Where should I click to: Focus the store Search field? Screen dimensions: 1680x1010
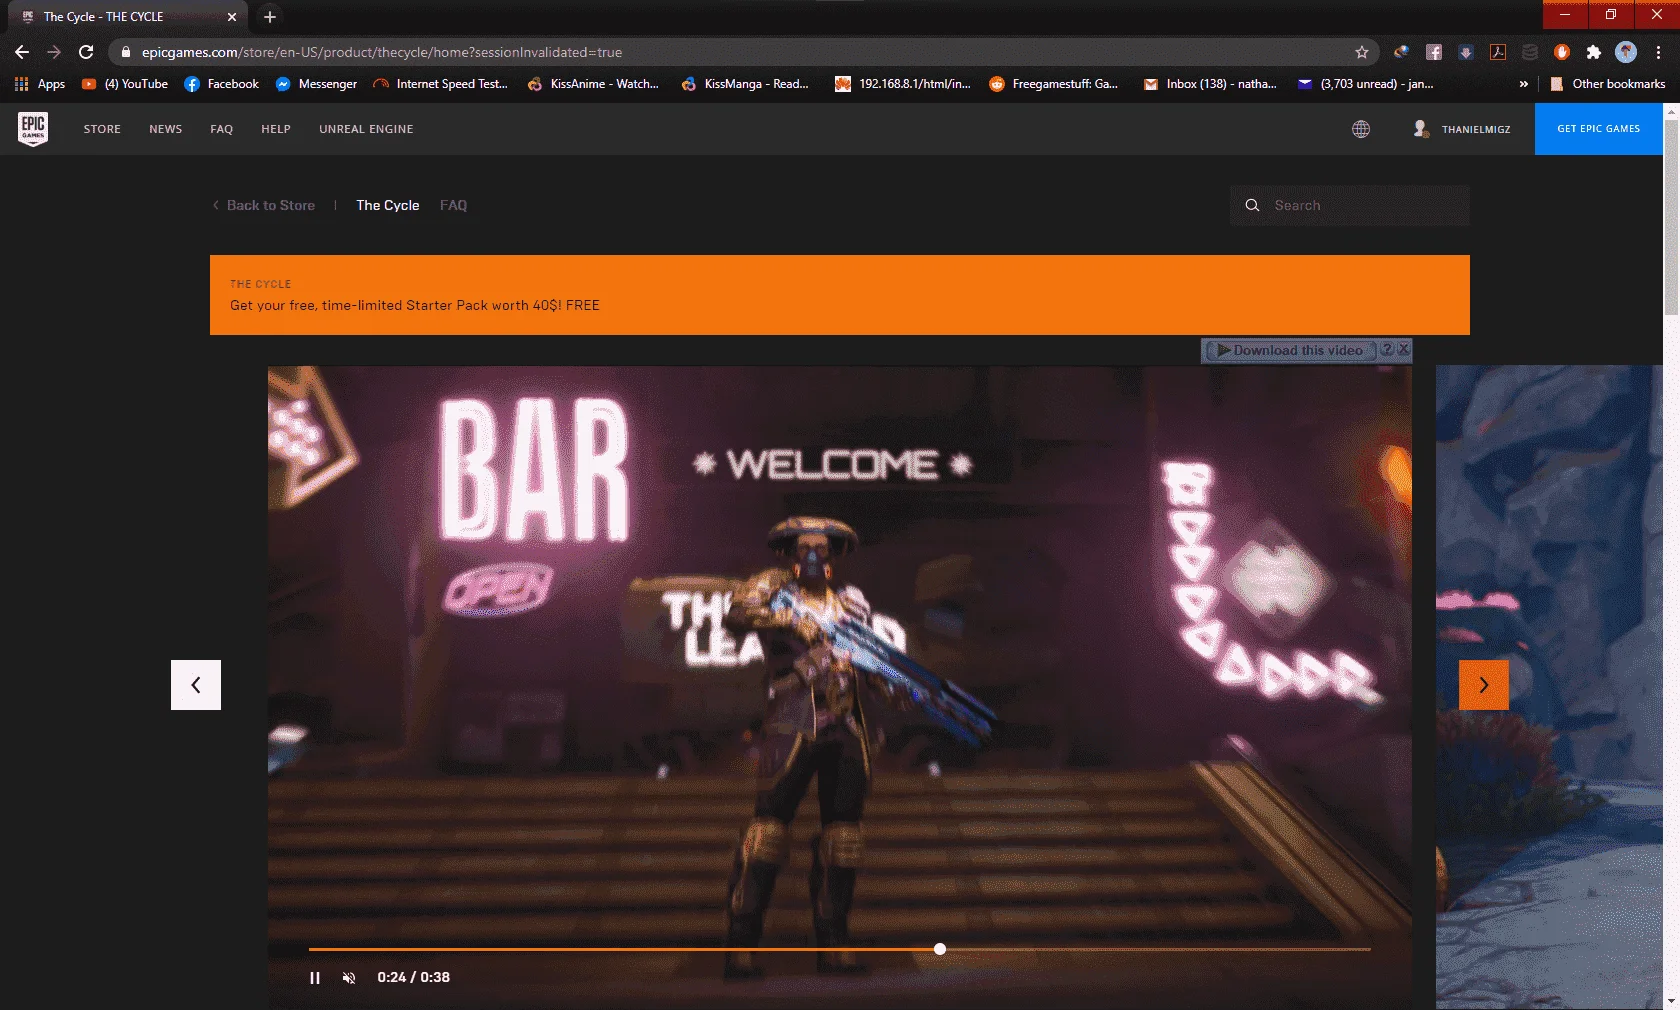coord(1350,205)
